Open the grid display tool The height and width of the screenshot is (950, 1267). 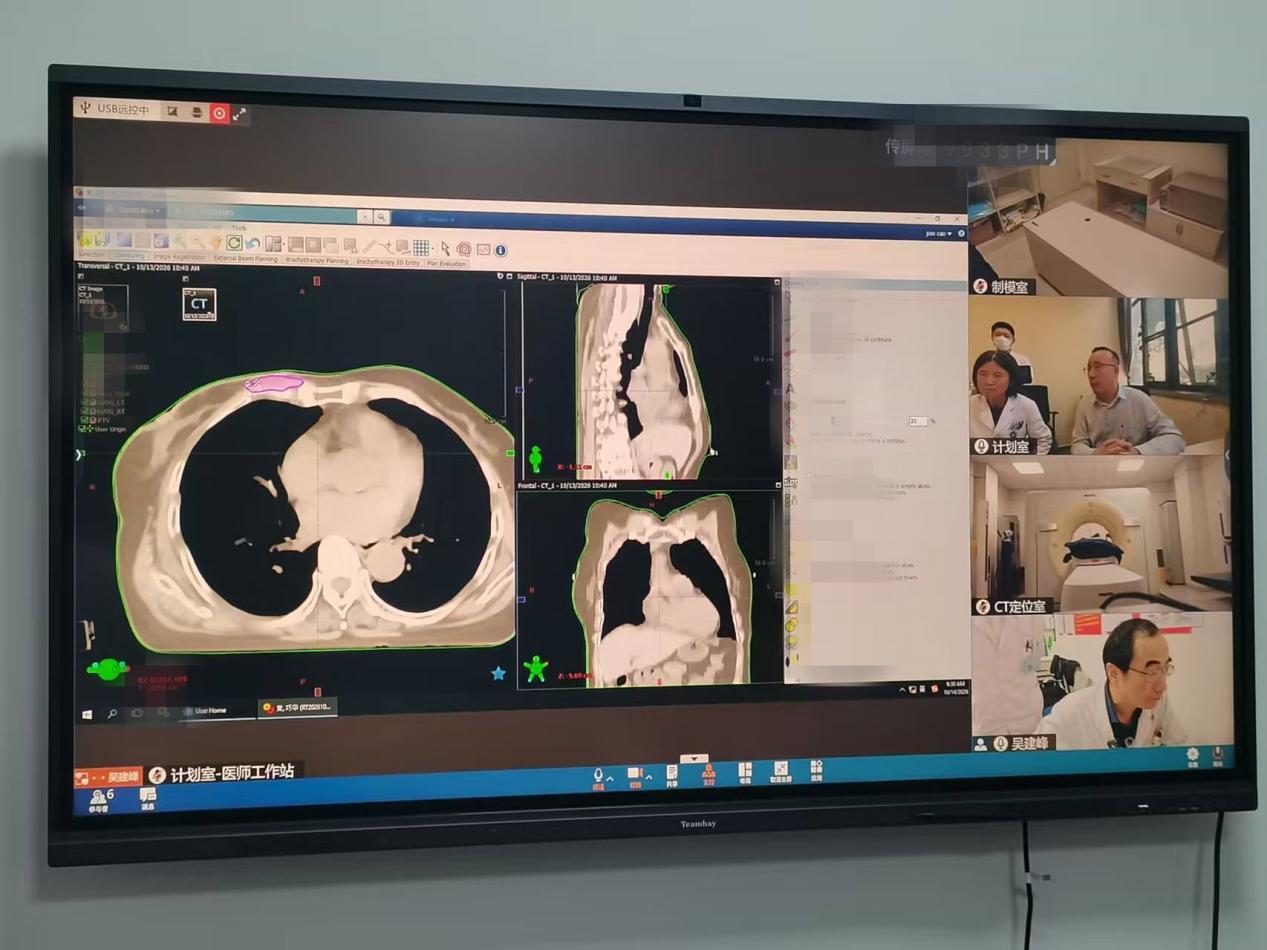coord(421,247)
